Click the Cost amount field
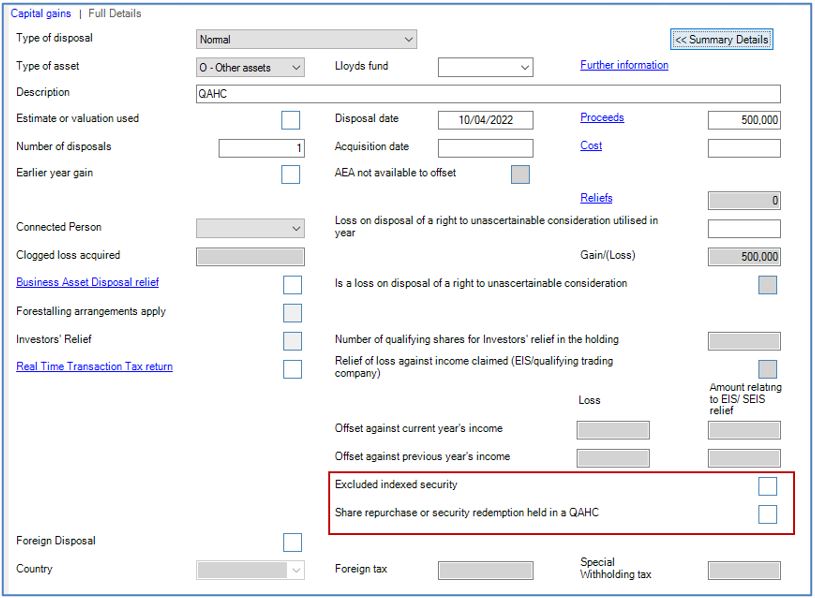 744,148
